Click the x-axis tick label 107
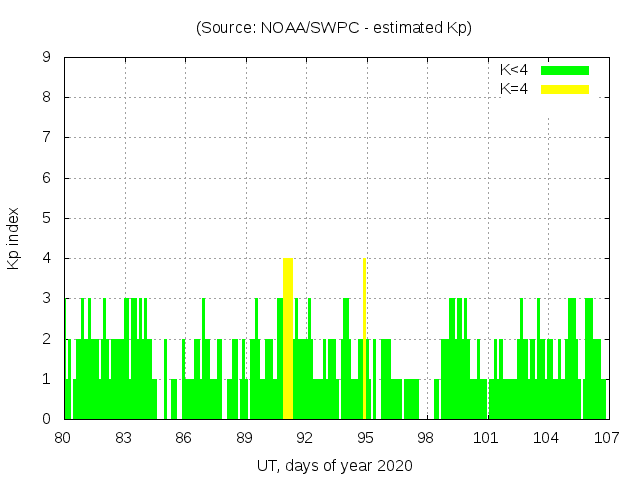This screenshot has width=640, height=480. (x=606, y=437)
